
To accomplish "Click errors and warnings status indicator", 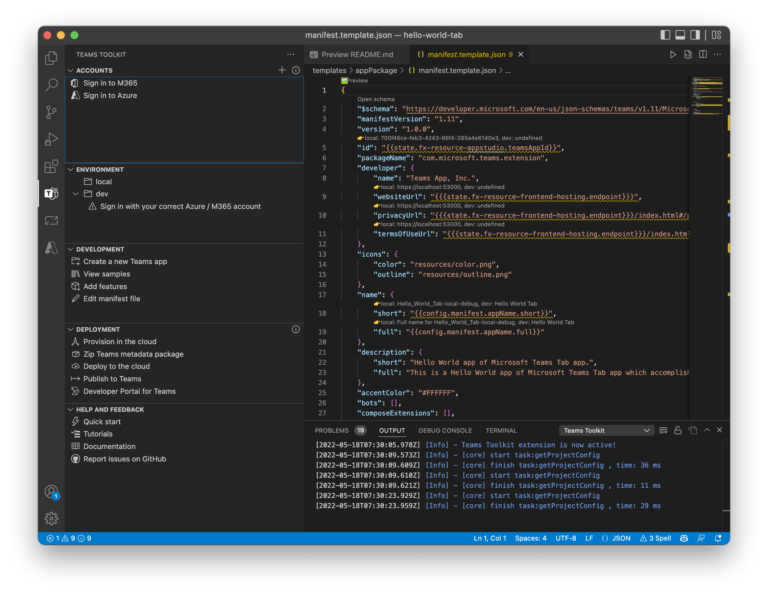I will pyautogui.click(x=69, y=538).
